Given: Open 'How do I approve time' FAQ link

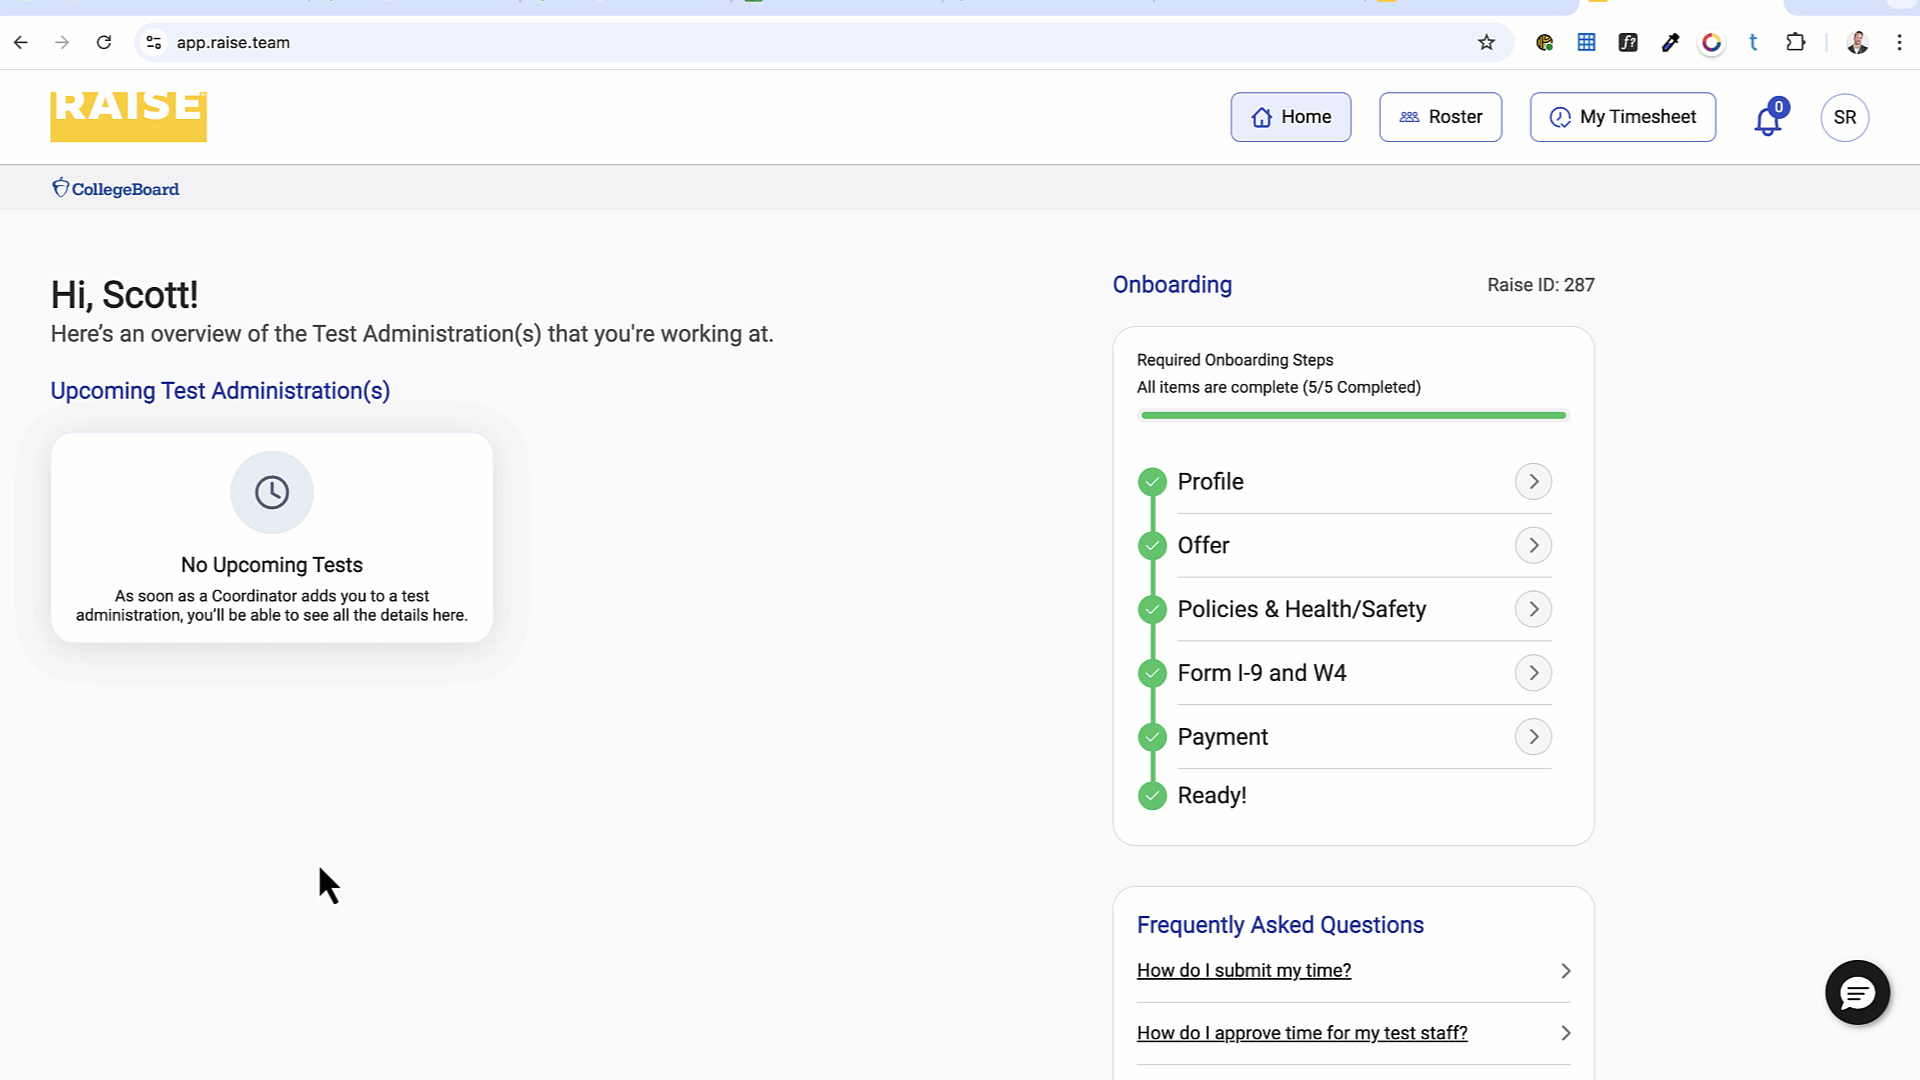Looking at the screenshot, I should click(x=1301, y=1033).
